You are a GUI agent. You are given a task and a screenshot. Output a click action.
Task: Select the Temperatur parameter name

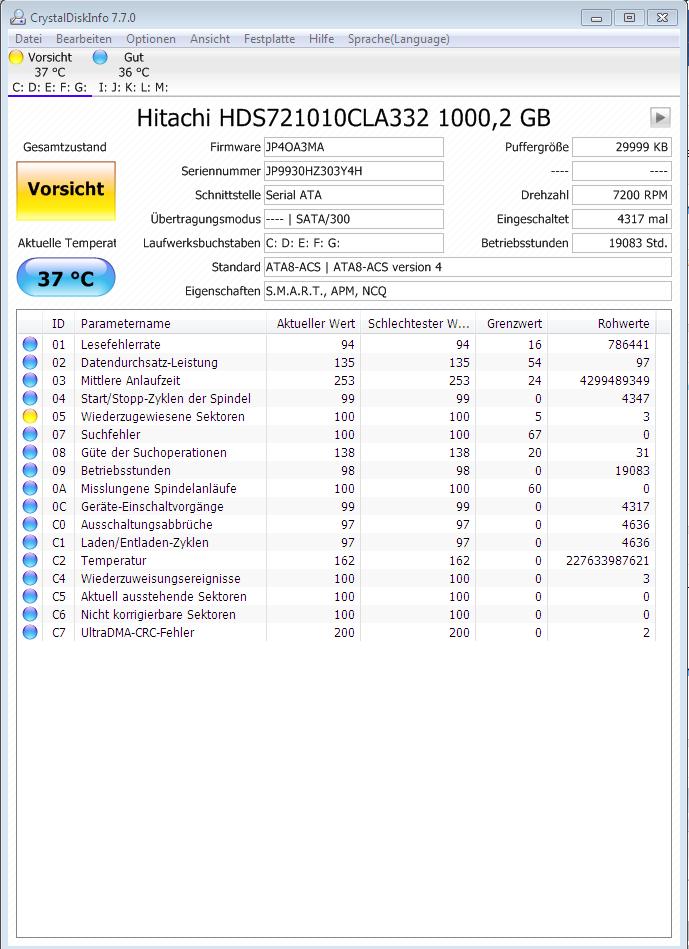coord(113,560)
